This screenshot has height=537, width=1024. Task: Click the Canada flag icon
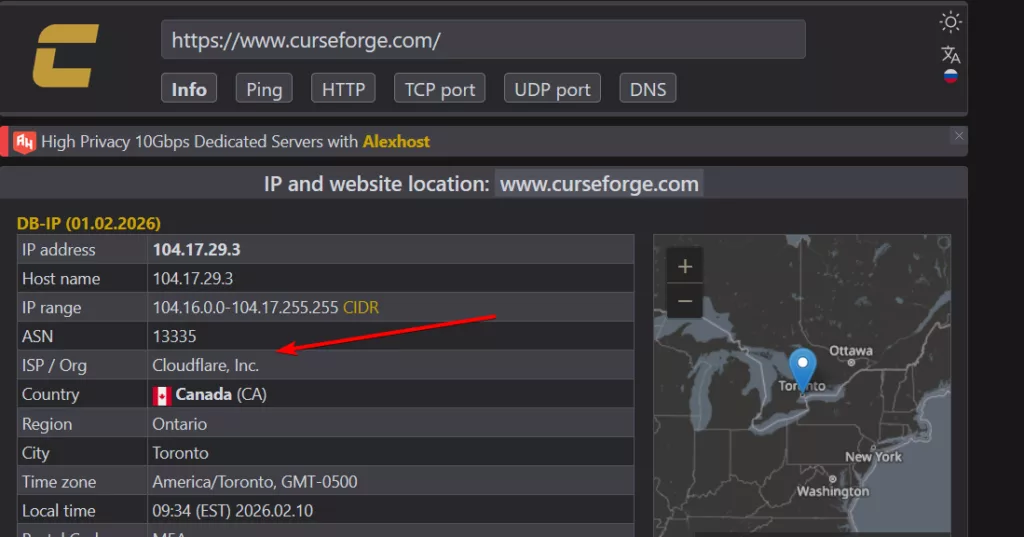[162, 395]
